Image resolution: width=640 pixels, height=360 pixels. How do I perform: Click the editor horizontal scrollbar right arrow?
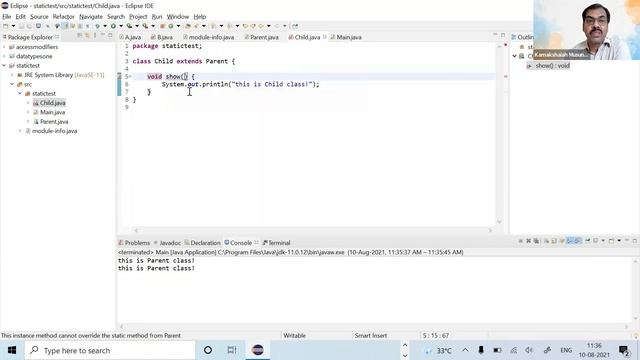pos(491,230)
